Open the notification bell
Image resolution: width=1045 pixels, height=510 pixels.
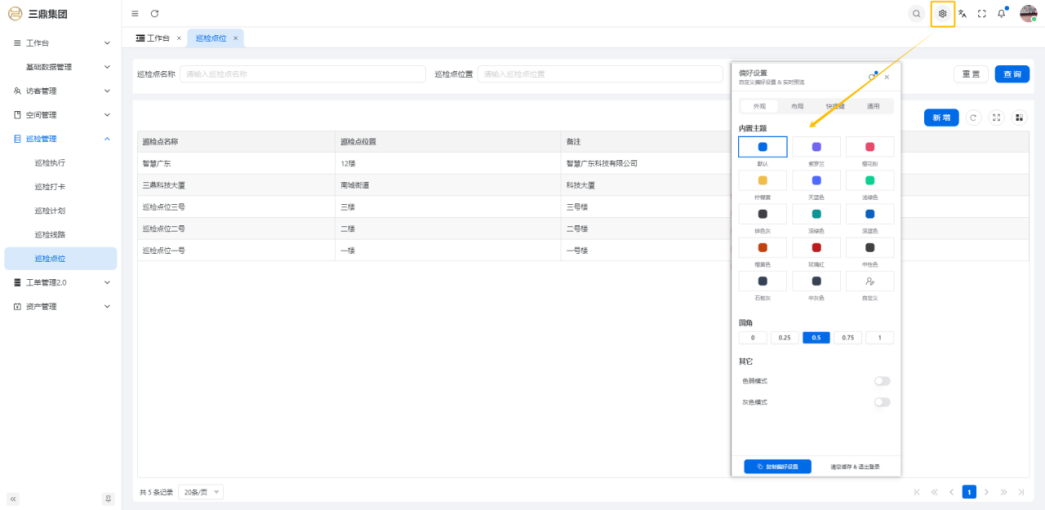[x=1001, y=14]
